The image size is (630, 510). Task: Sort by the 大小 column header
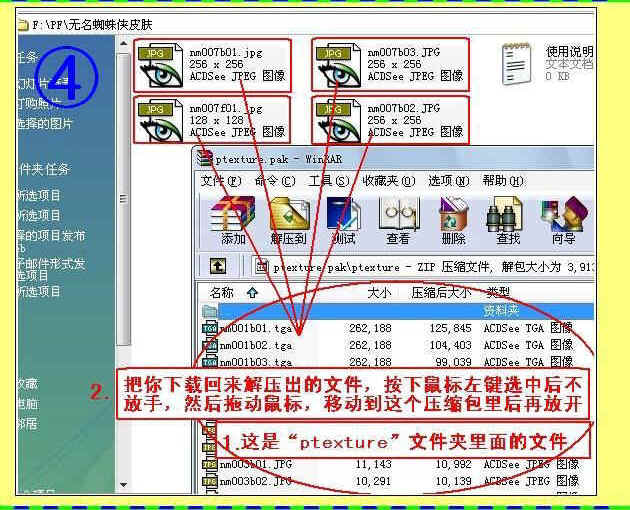(x=379, y=293)
